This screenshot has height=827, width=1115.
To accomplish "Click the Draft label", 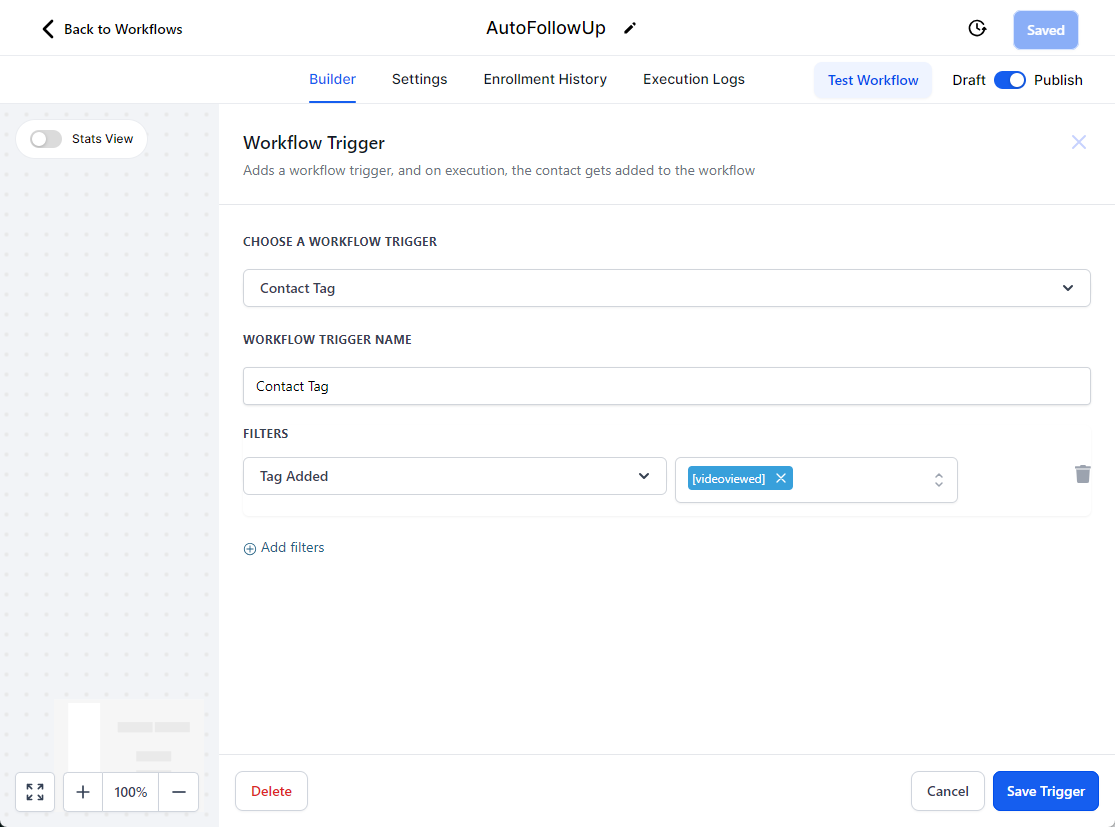I will (969, 80).
